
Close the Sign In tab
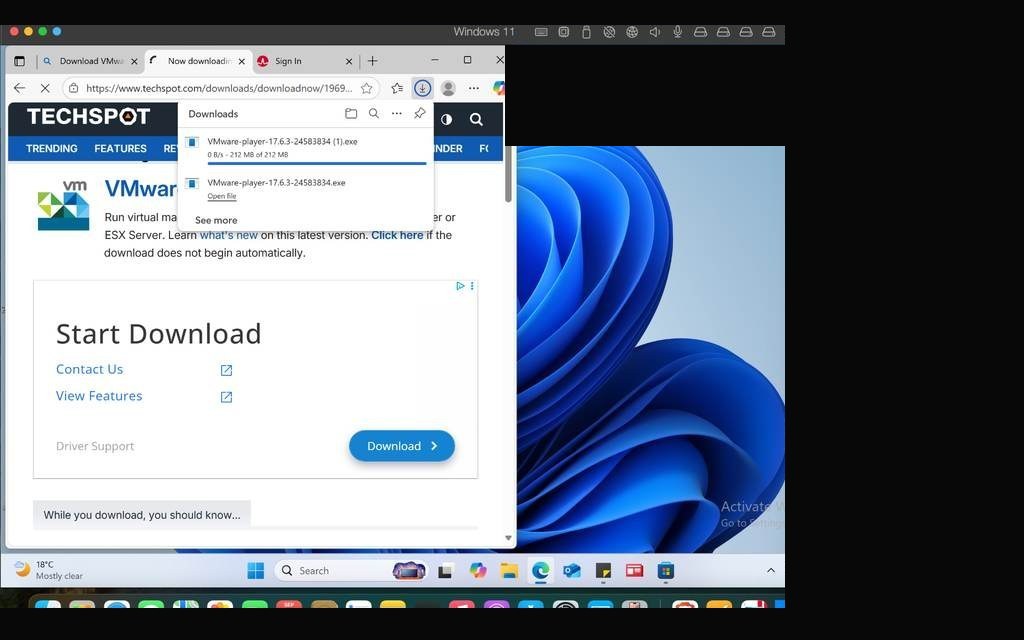(x=349, y=61)
